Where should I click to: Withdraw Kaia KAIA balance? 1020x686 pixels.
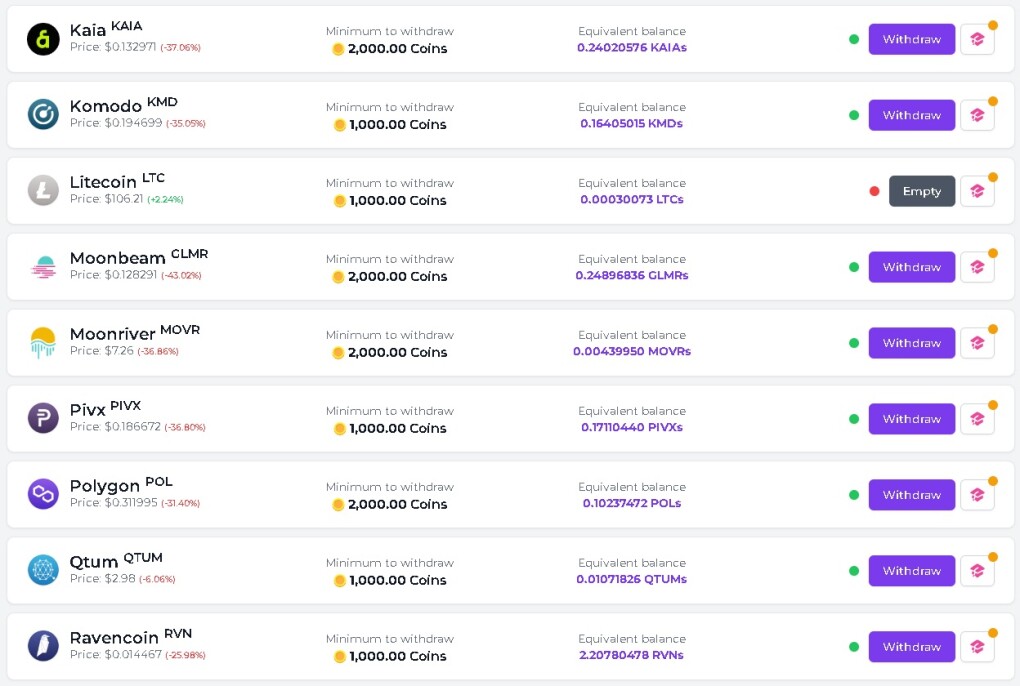point(911,39)
